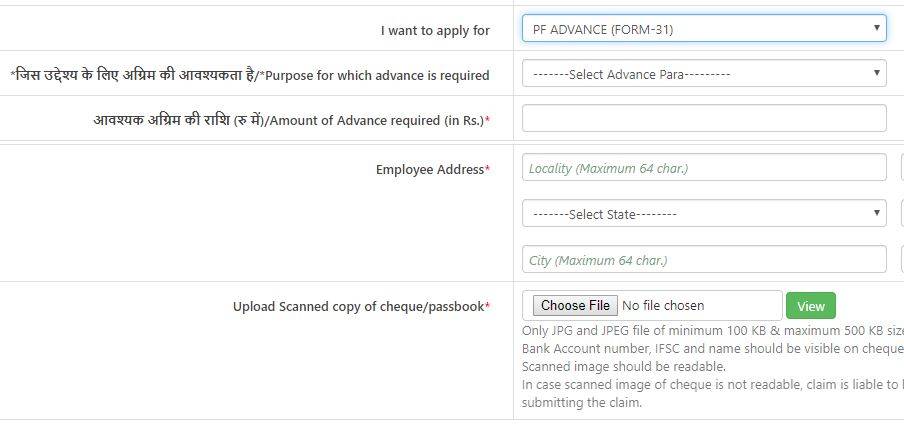The image size is (904, 427).
Task: Click the Upload Scanned copy of cheque/passbook label
Action: pyautogui.click(x=361, y=307)
